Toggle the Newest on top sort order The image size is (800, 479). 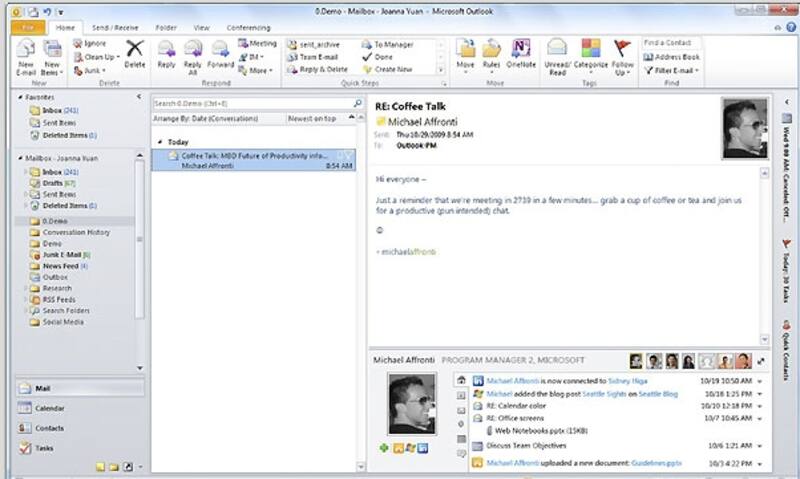[313, 118]
